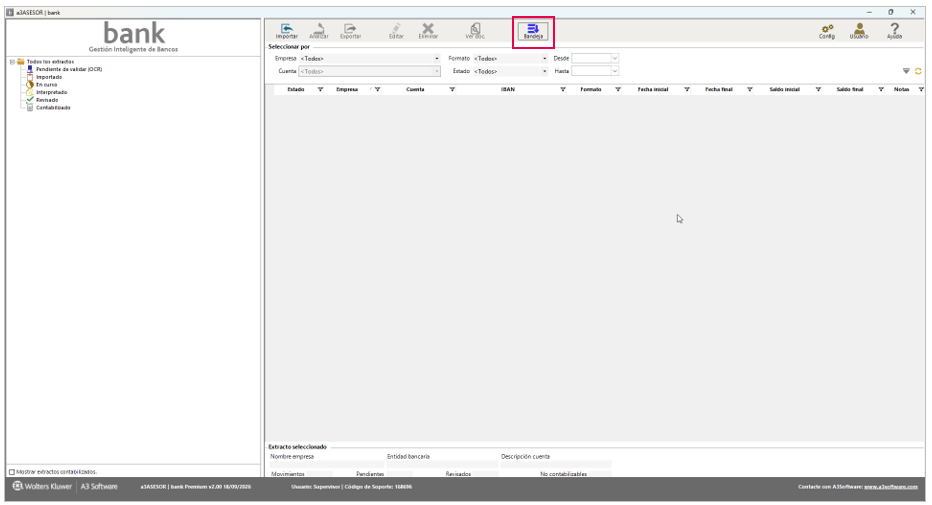The width and height of the screenshot is (932, 505).
Task: Open the Ayuda help icon
Action: 895,31
